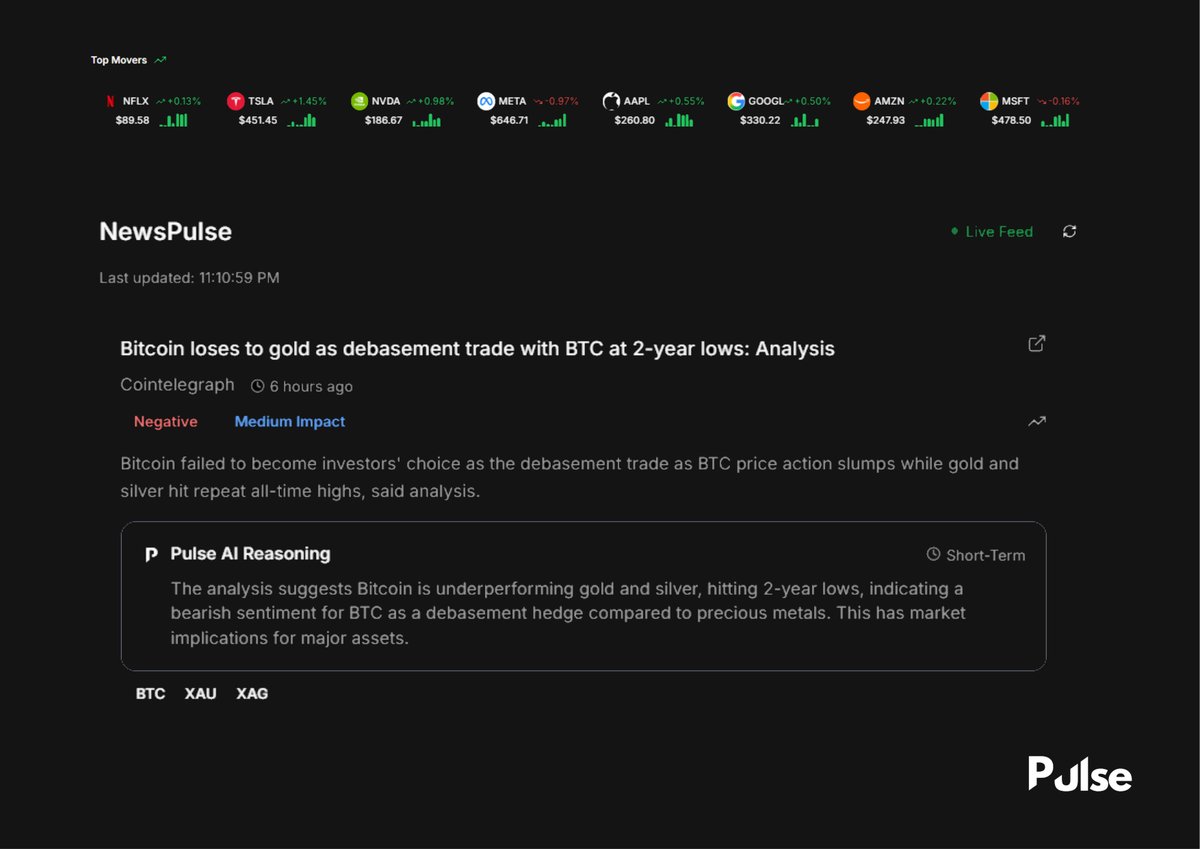Refresh the NewsPulse feed

coord(1070,231)
